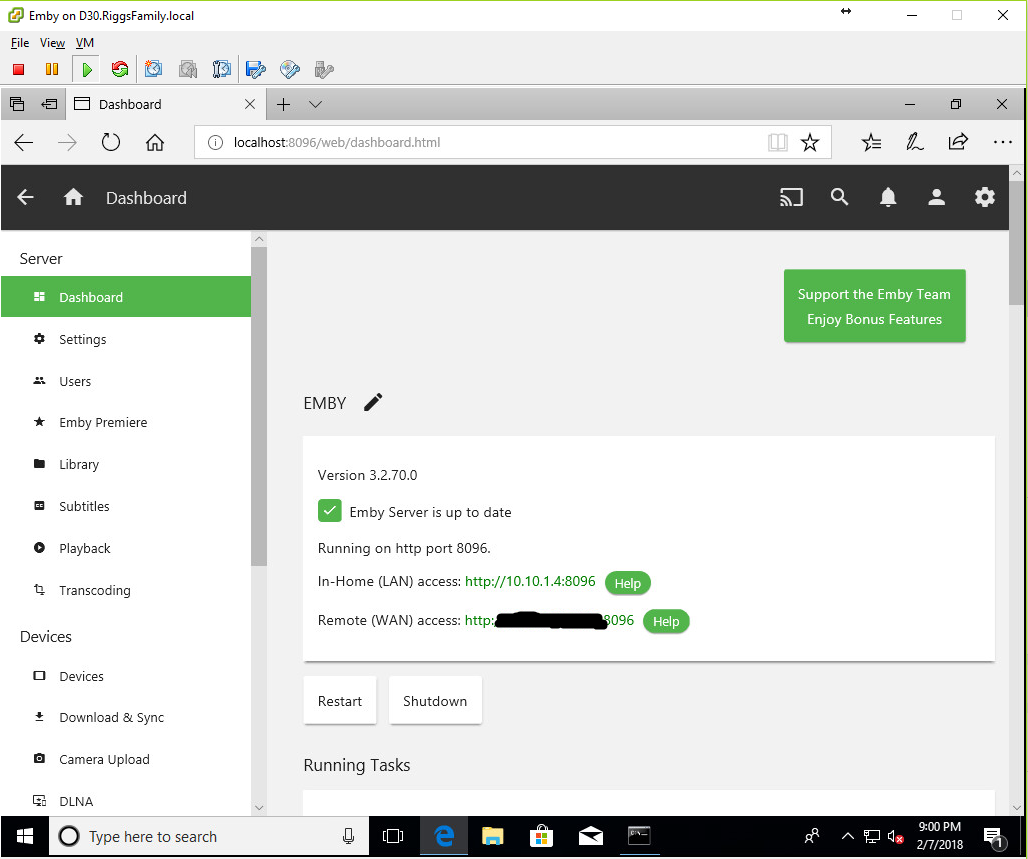
Task: Open Edge more options menu
Action: [x=1002, y=142]
